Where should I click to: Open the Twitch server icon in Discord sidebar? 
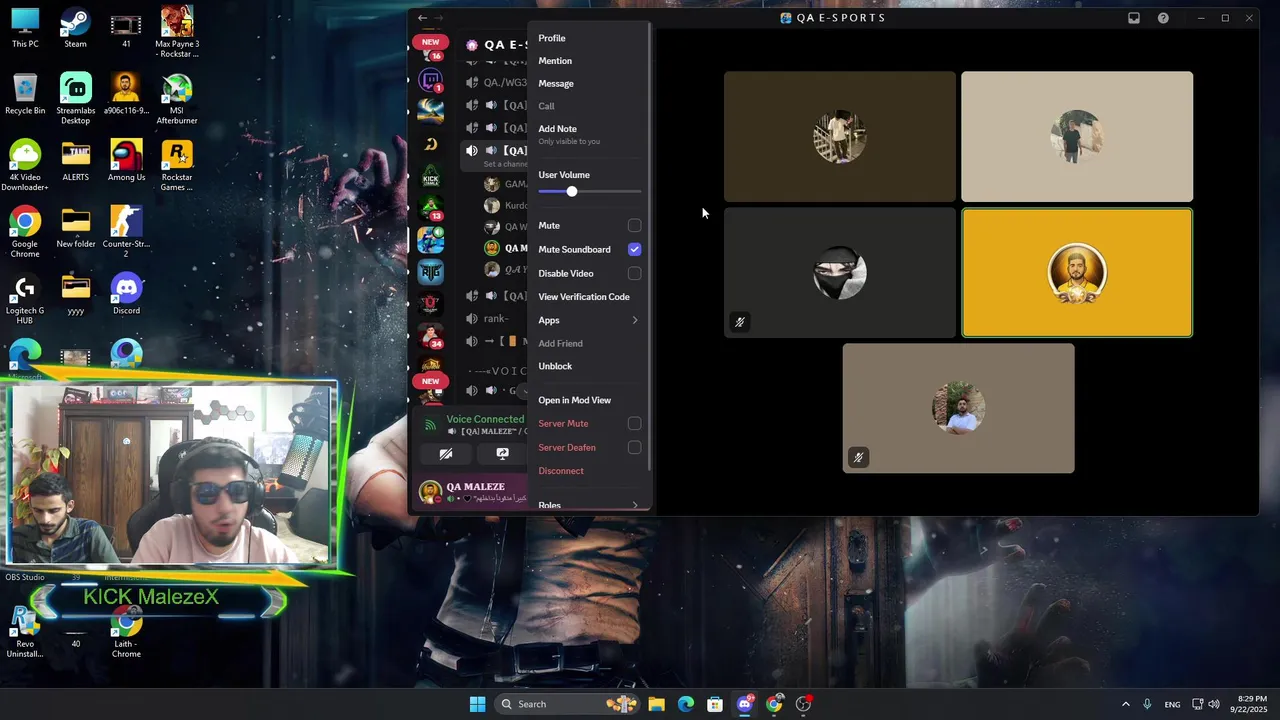[431, 80]
